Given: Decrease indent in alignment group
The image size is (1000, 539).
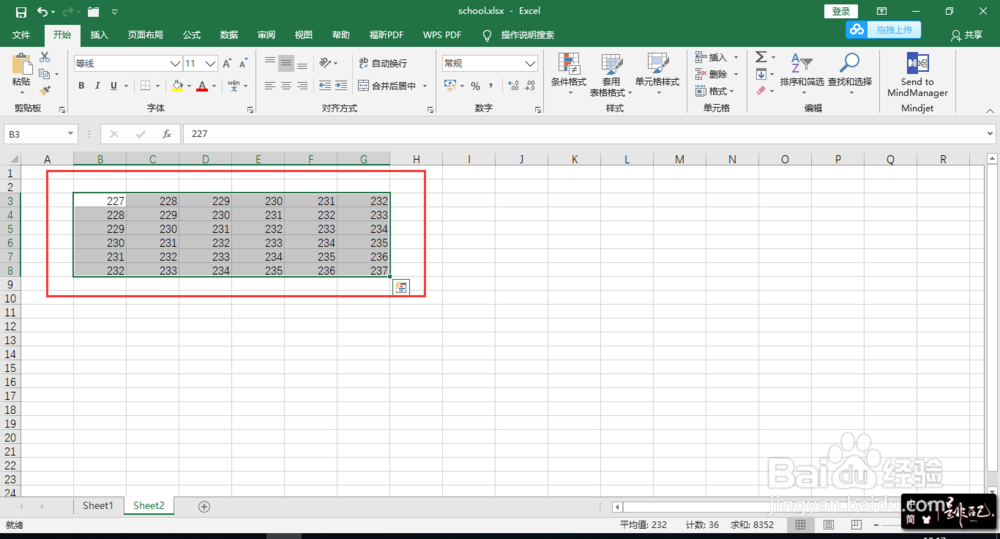Looking at the screenshot, I should (325, 85).
